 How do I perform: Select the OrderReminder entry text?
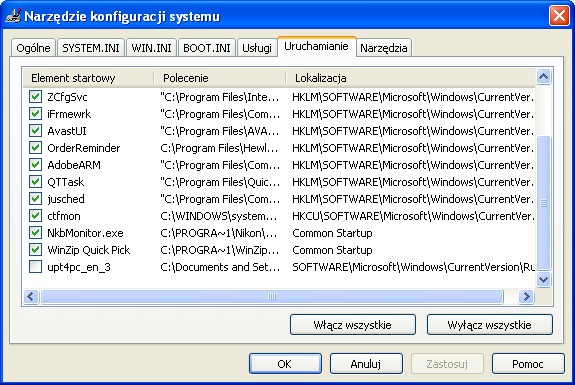84,148
